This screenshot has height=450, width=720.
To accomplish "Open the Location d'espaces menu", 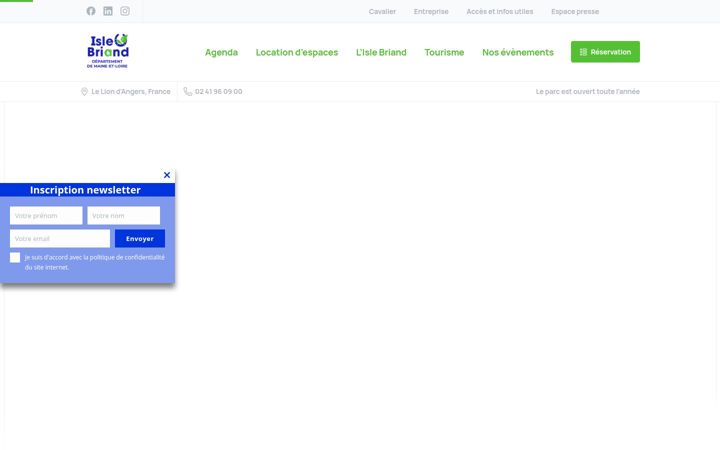I will click(x=297, y=52).
